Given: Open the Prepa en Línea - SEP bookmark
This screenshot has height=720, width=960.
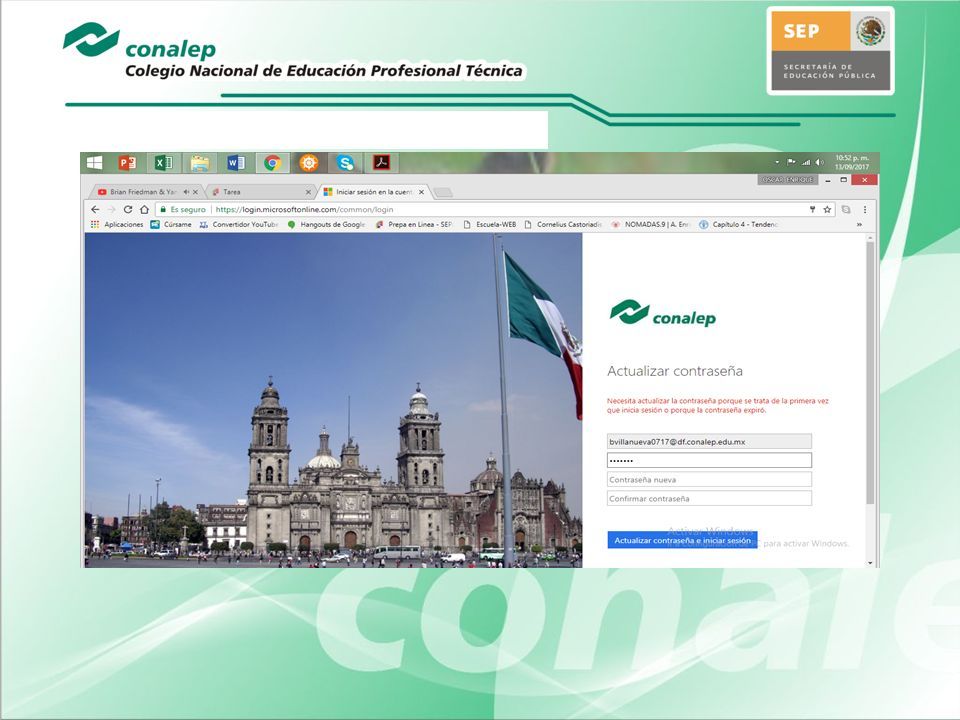Looking at the screenshot, I should pos(414,225).
